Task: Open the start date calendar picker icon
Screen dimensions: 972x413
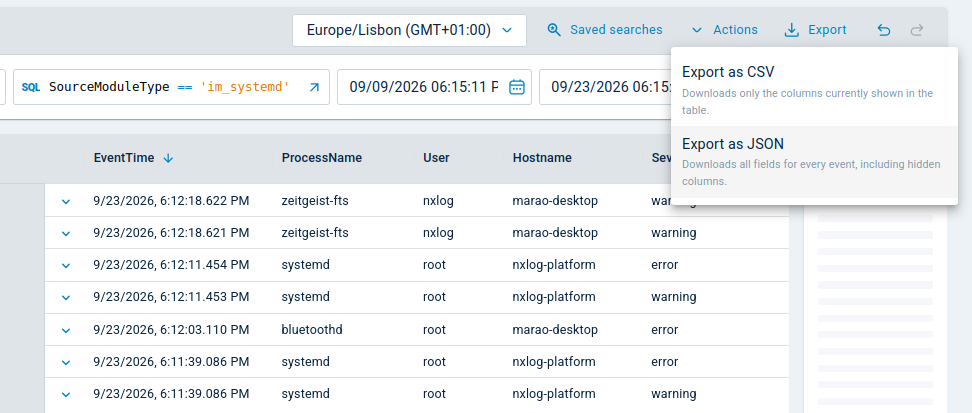Action: pos(516,87)
